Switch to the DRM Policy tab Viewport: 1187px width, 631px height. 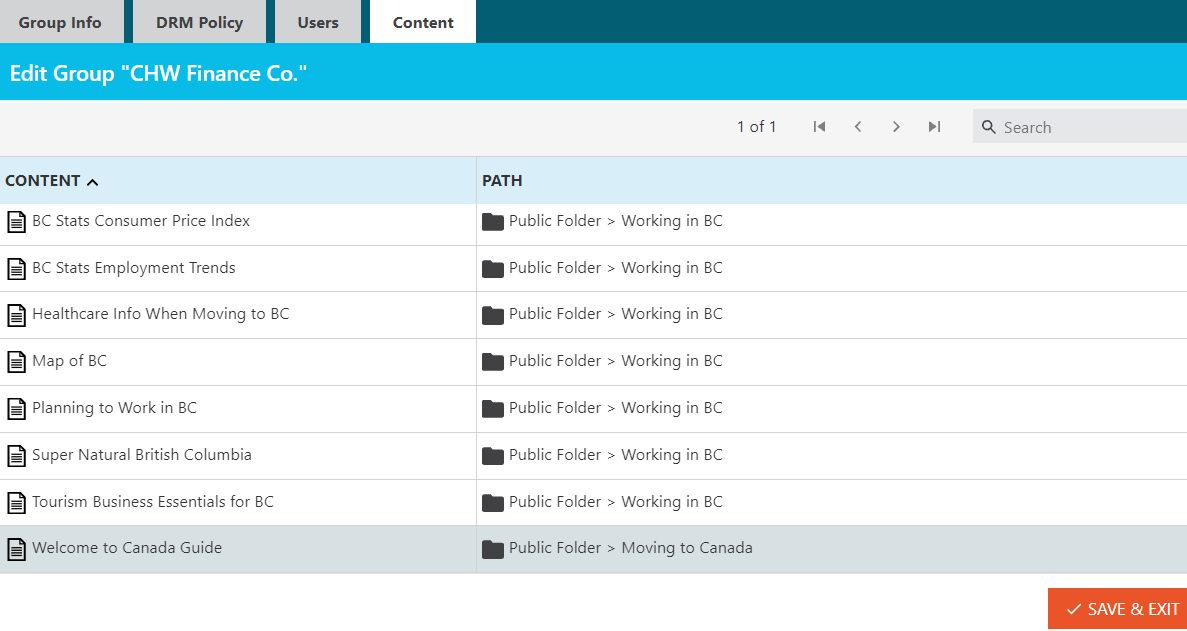(200, 22)
